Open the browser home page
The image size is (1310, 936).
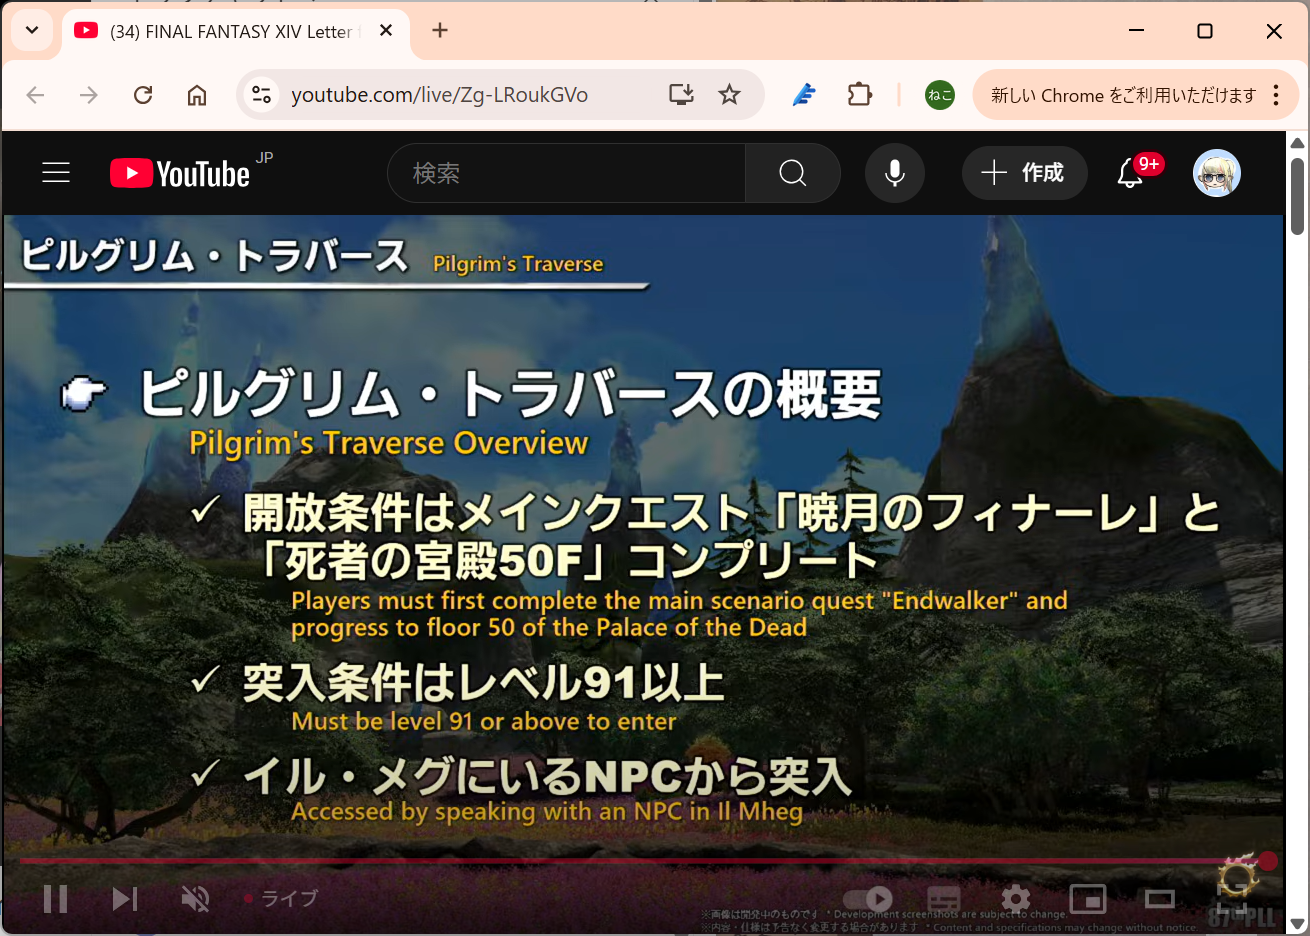[x=197, y=95]
